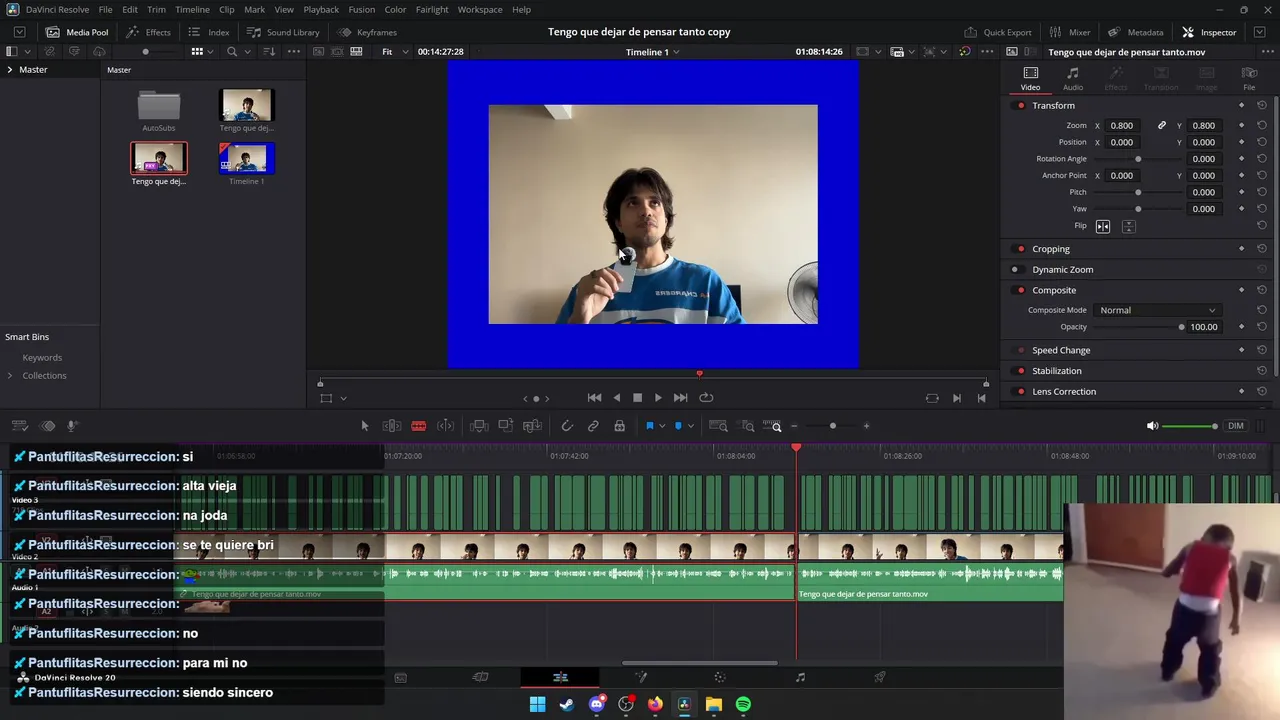Open Spotify from the taskbar
1280x720 pixels.
coord(743,704)
